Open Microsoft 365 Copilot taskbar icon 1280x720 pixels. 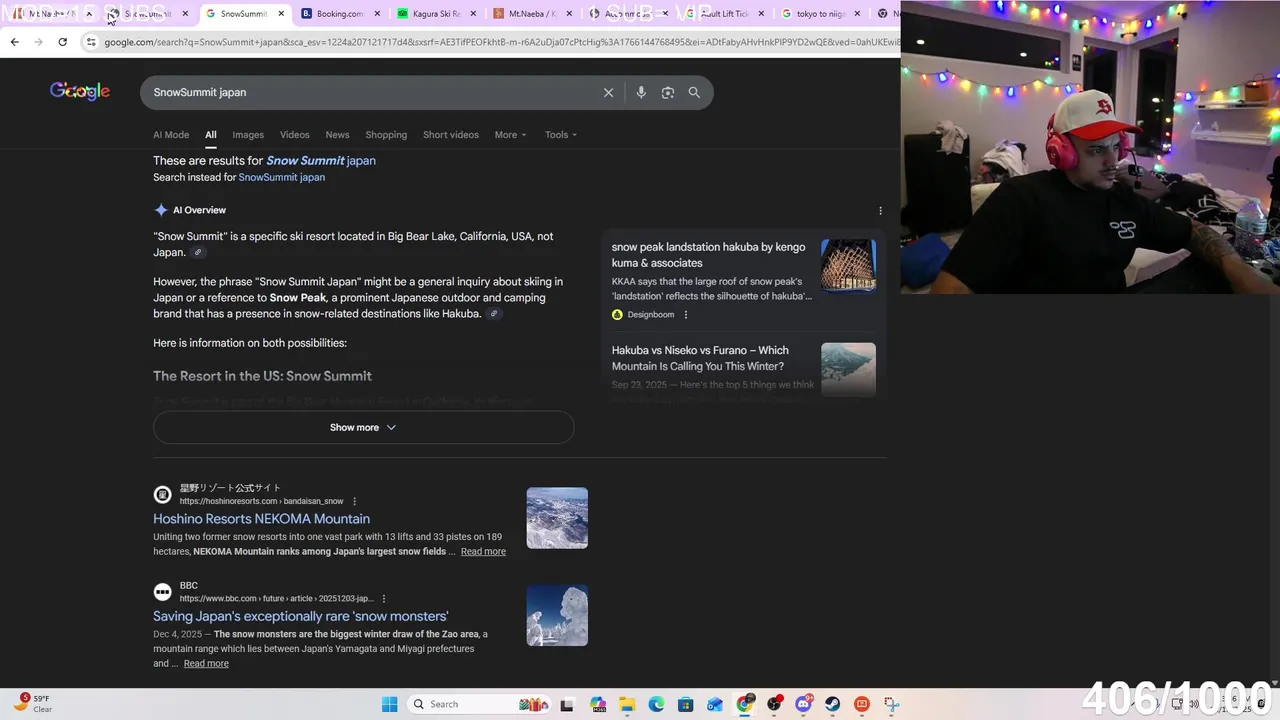[x=598, y=704]
